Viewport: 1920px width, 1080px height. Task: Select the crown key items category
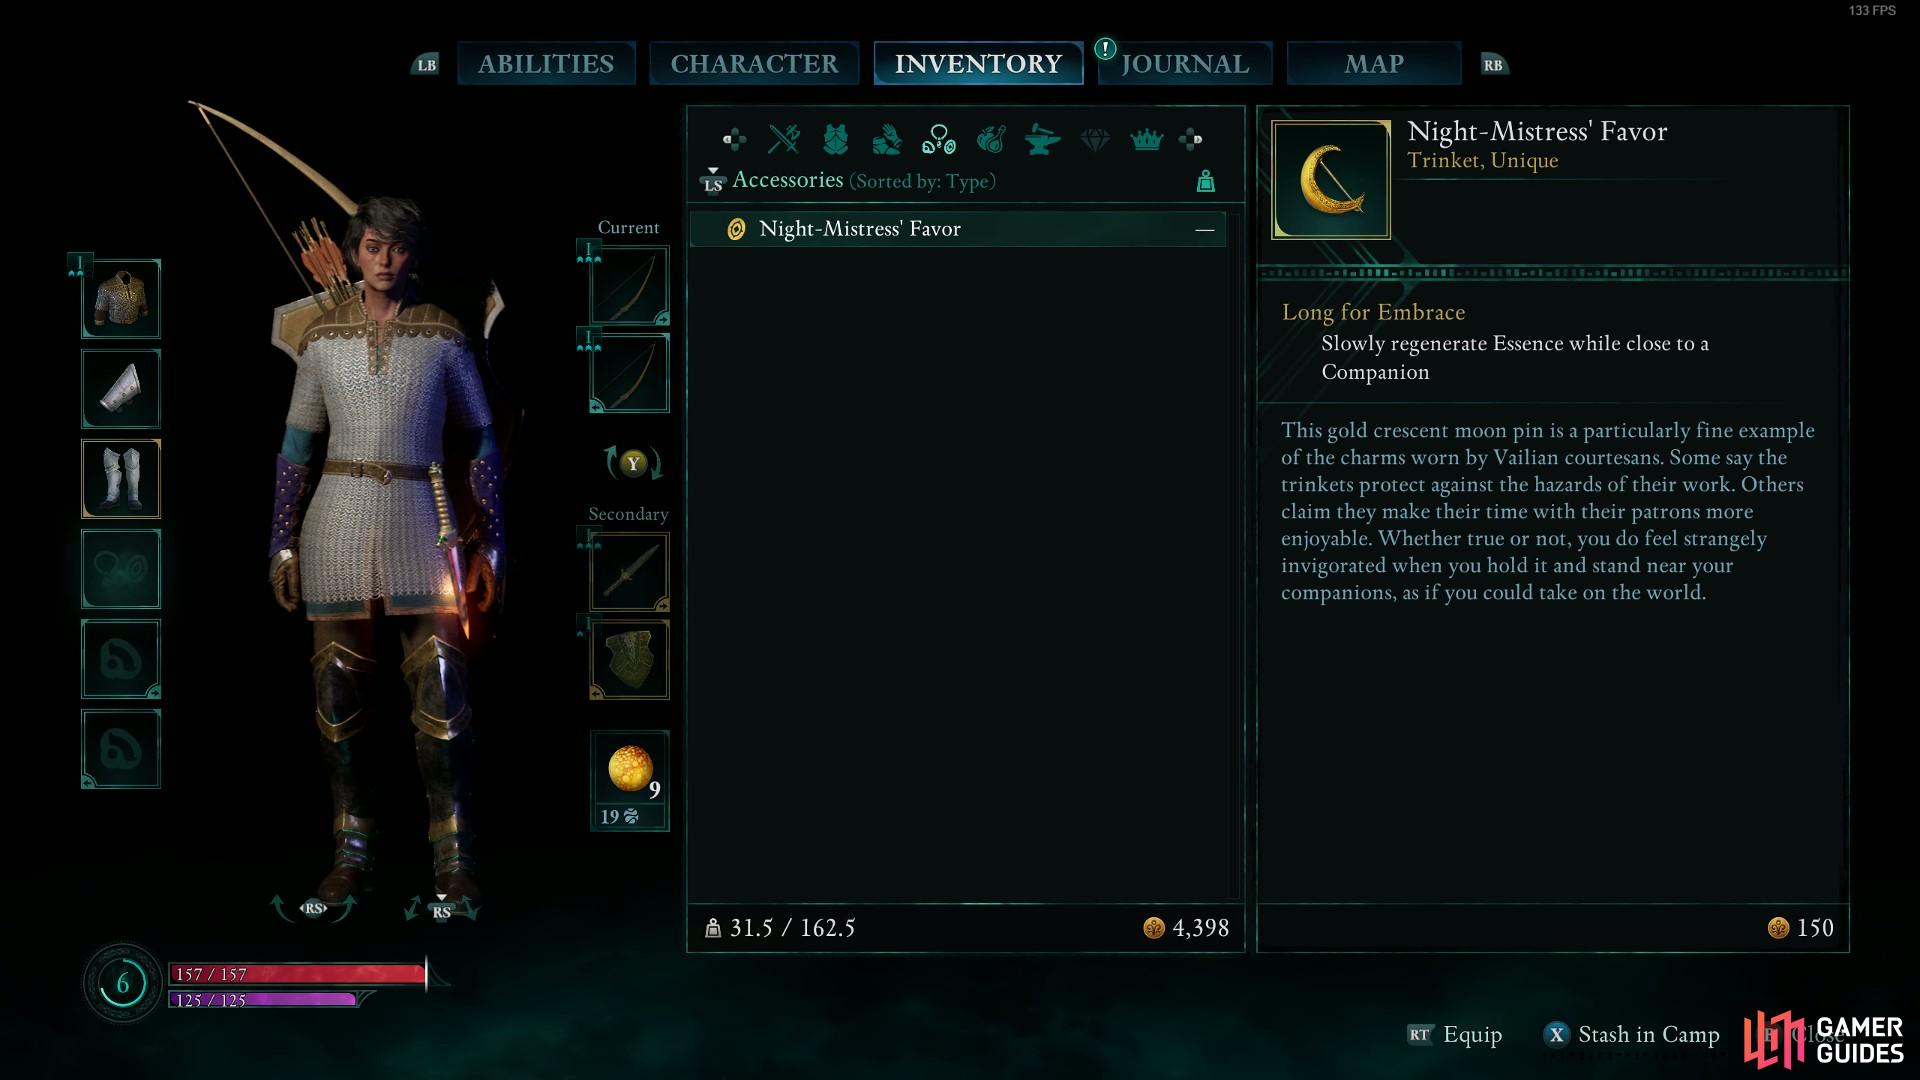1147,139
